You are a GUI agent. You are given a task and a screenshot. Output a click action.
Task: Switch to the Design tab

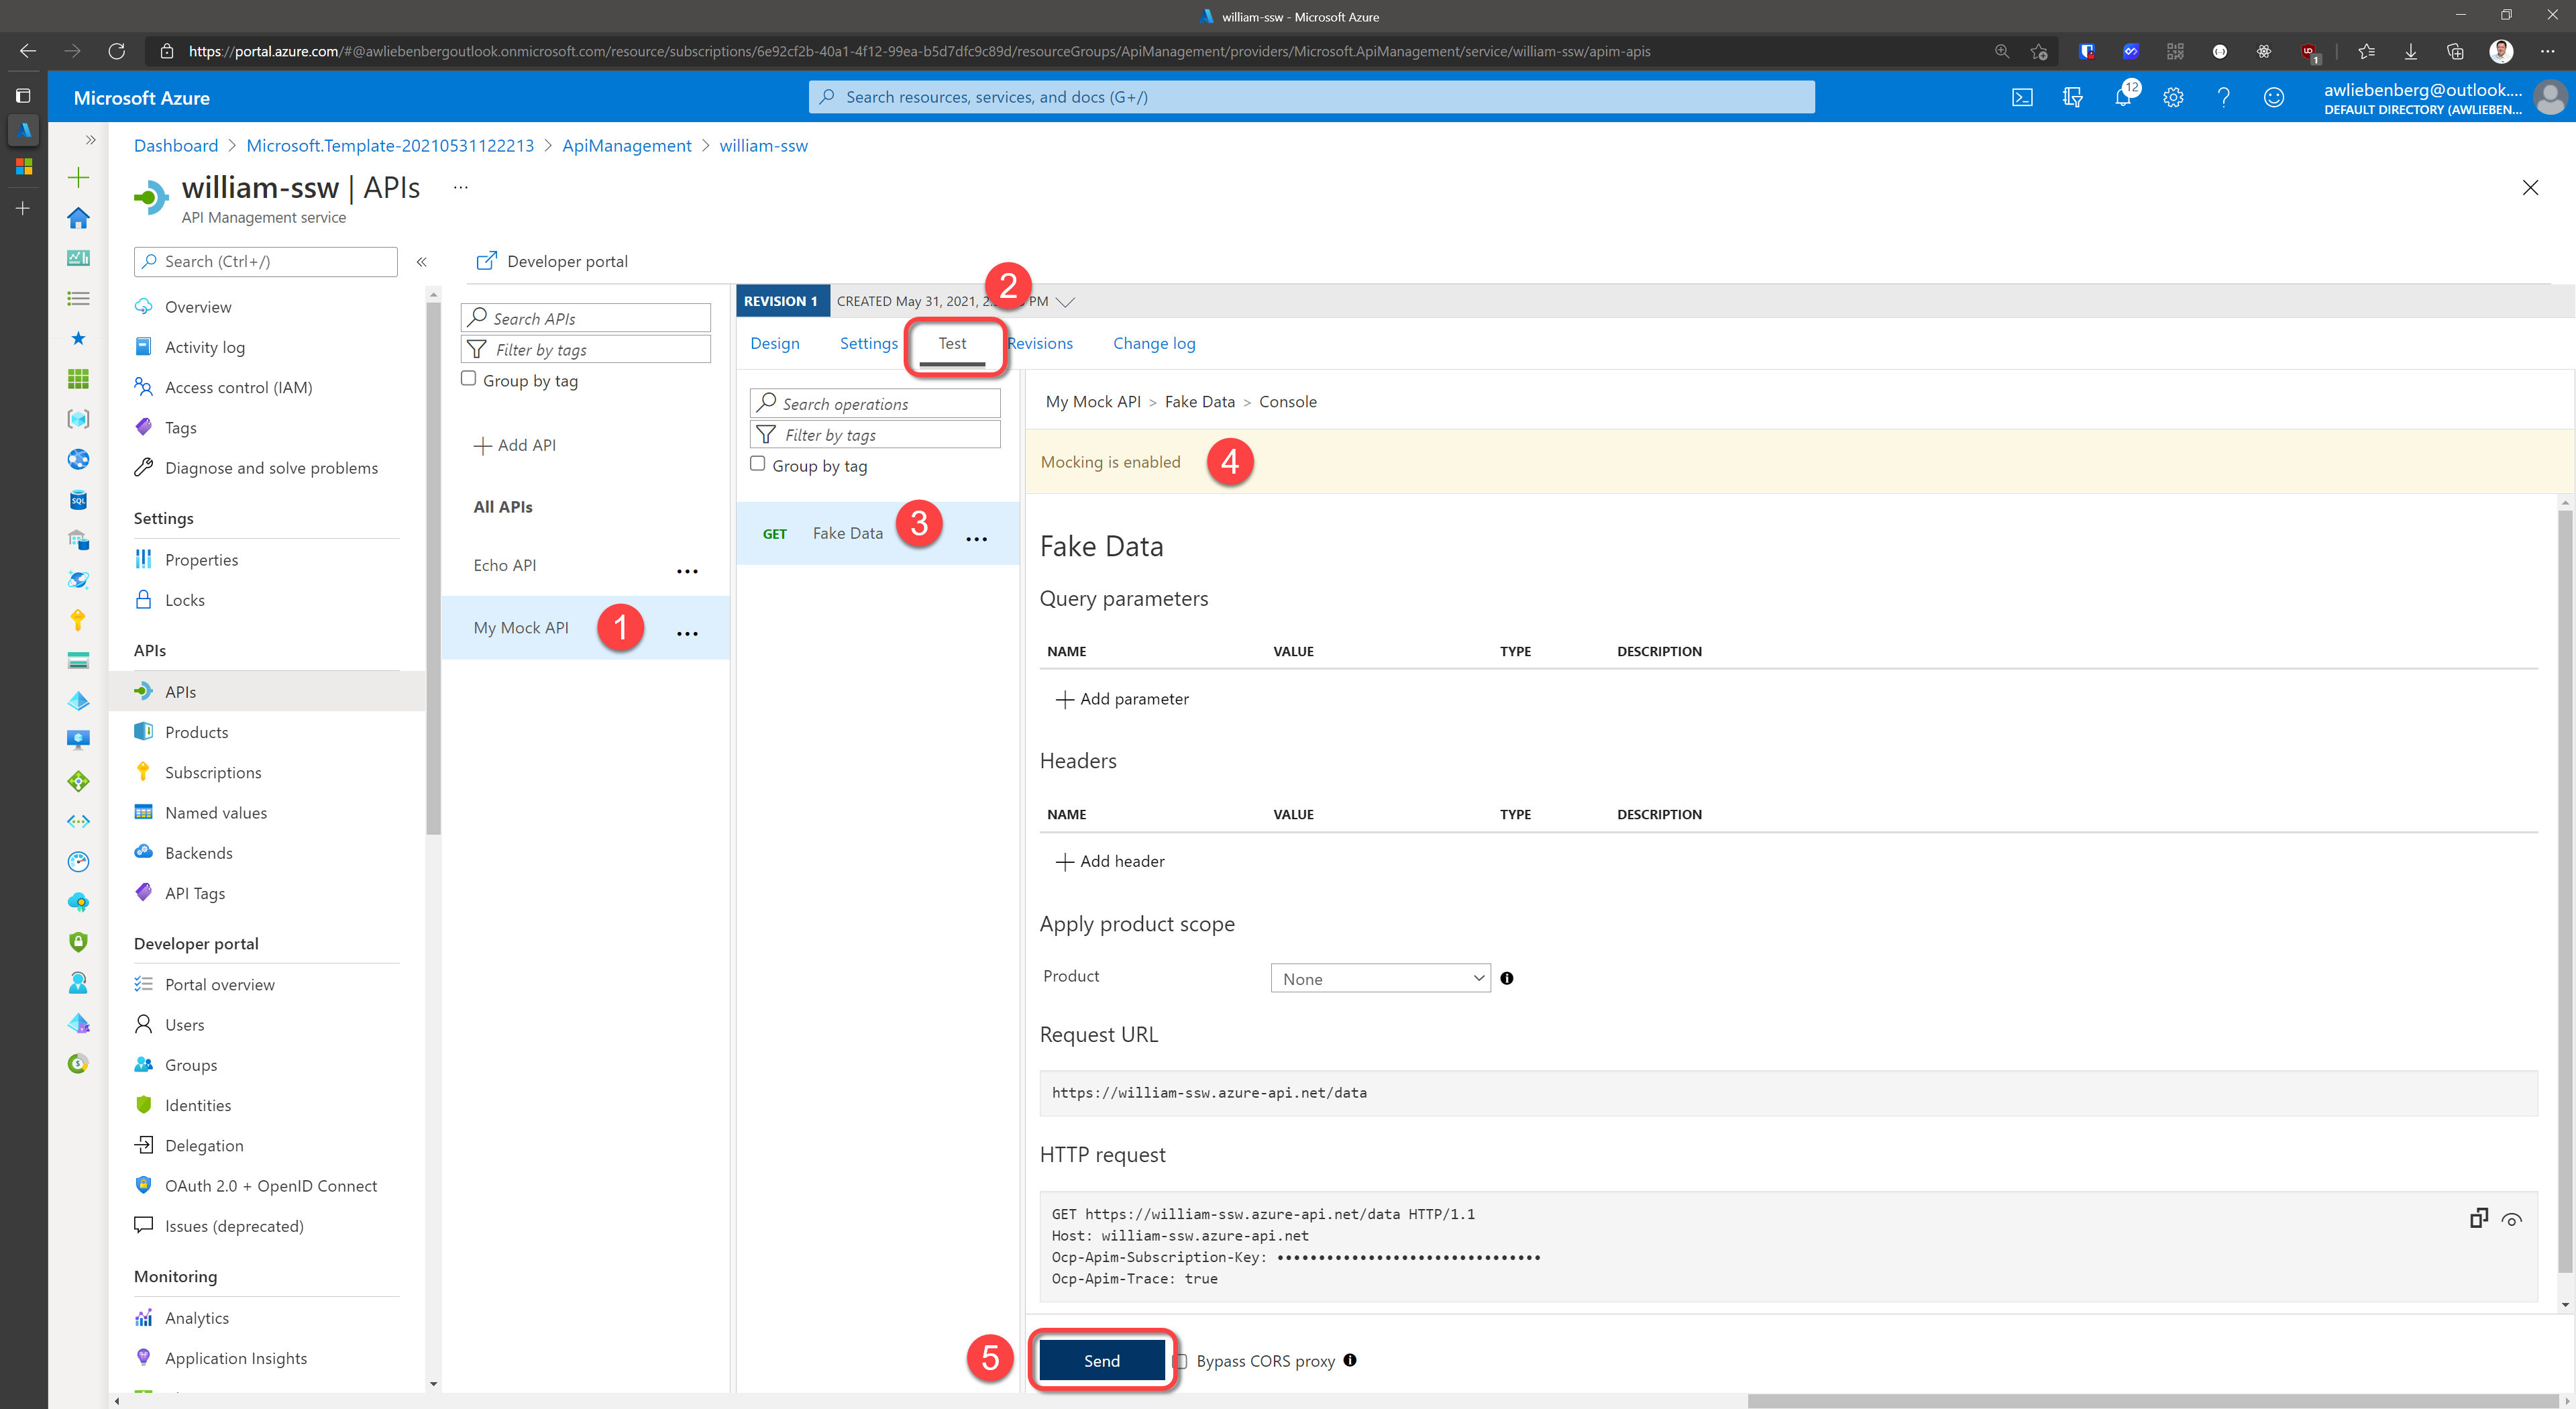pos(774,343)
